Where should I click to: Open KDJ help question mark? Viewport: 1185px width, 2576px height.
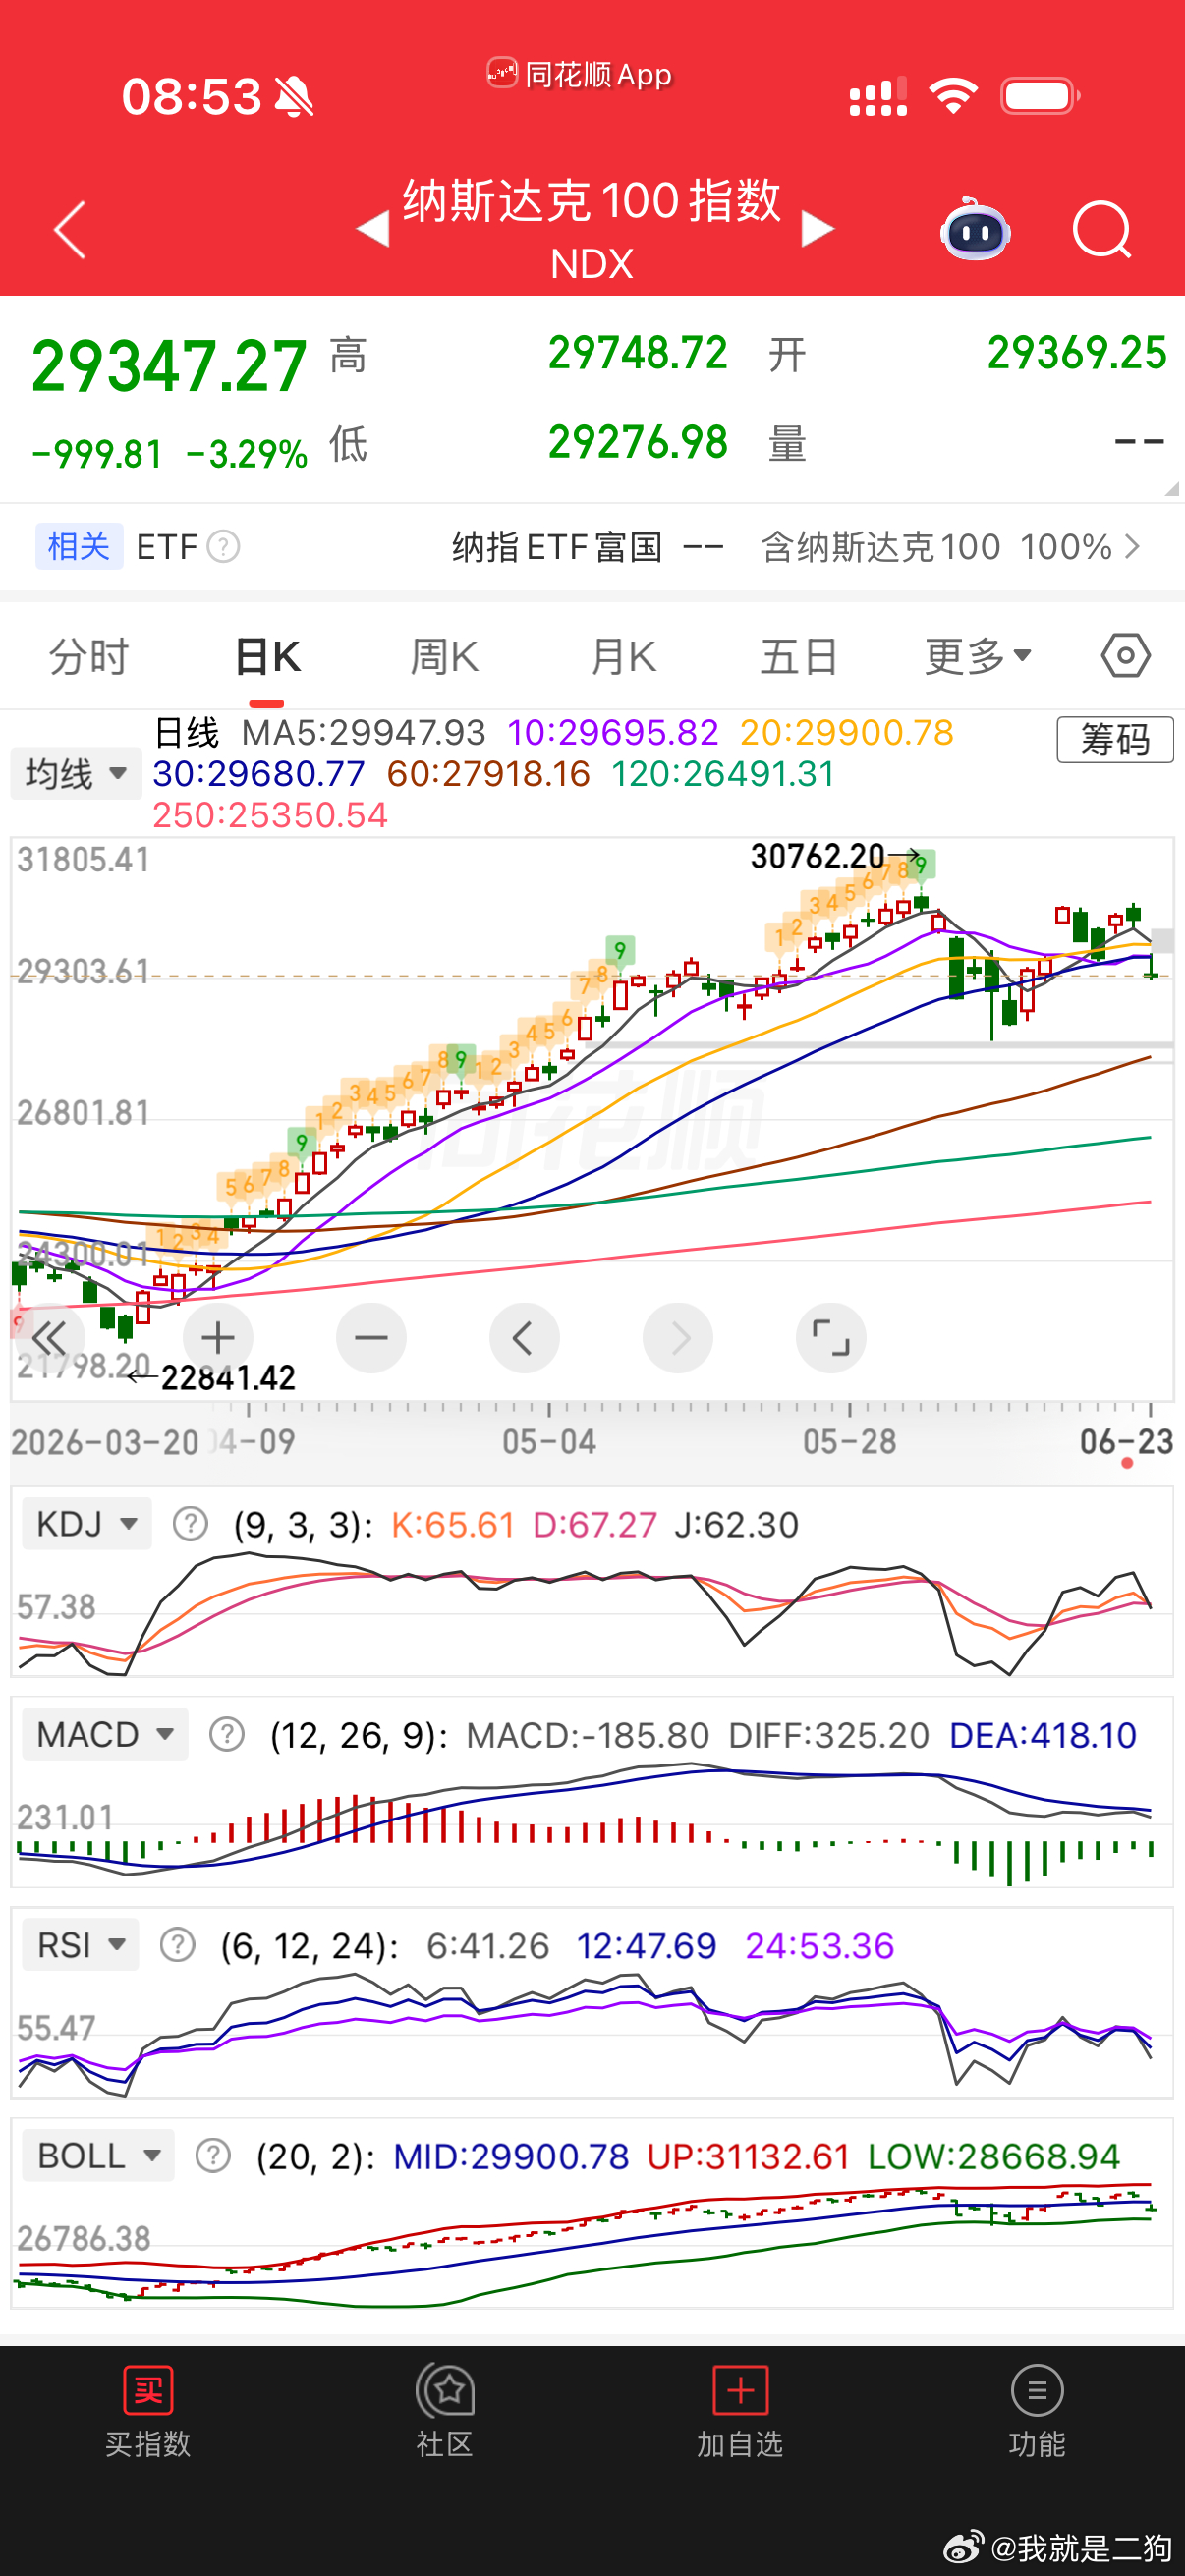pyautogui.click(x=190, y=1524)
